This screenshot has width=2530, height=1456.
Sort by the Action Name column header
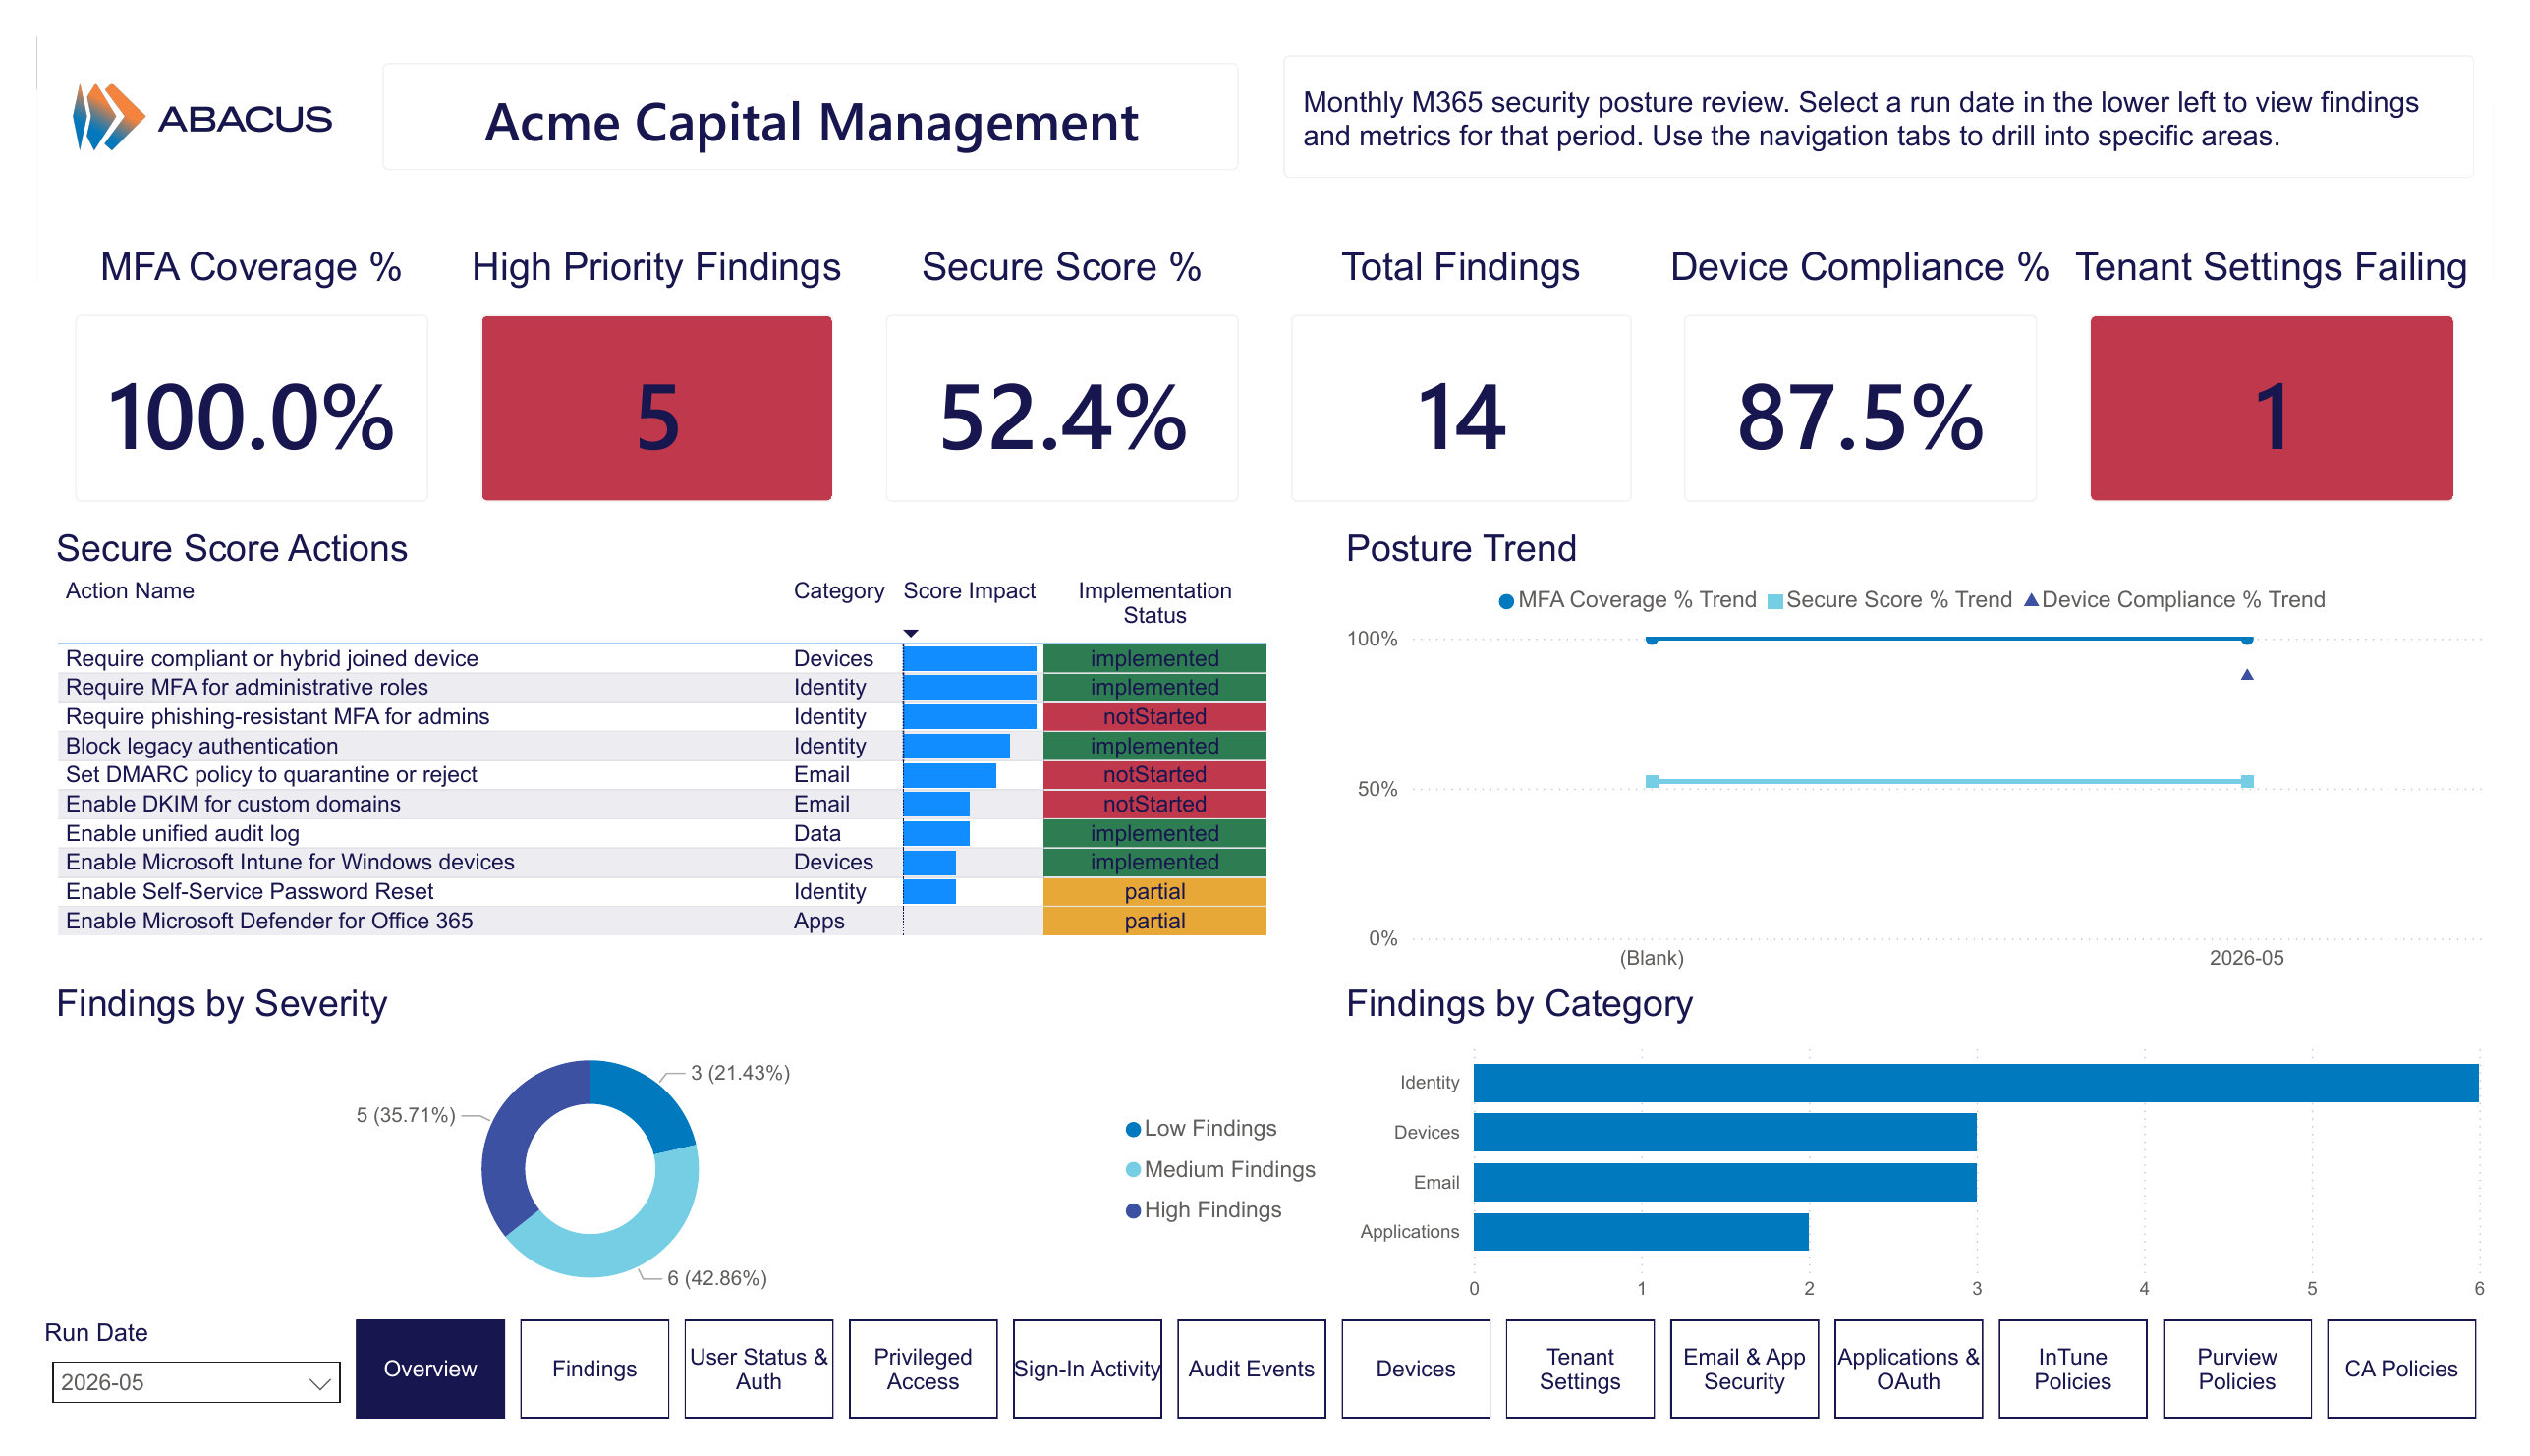[x=130, y=591]
